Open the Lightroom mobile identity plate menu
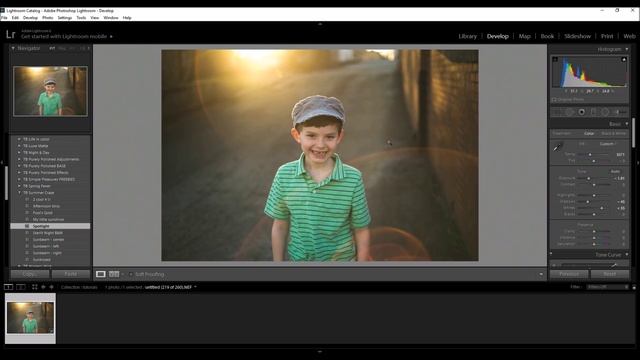 tap(111, 37)
